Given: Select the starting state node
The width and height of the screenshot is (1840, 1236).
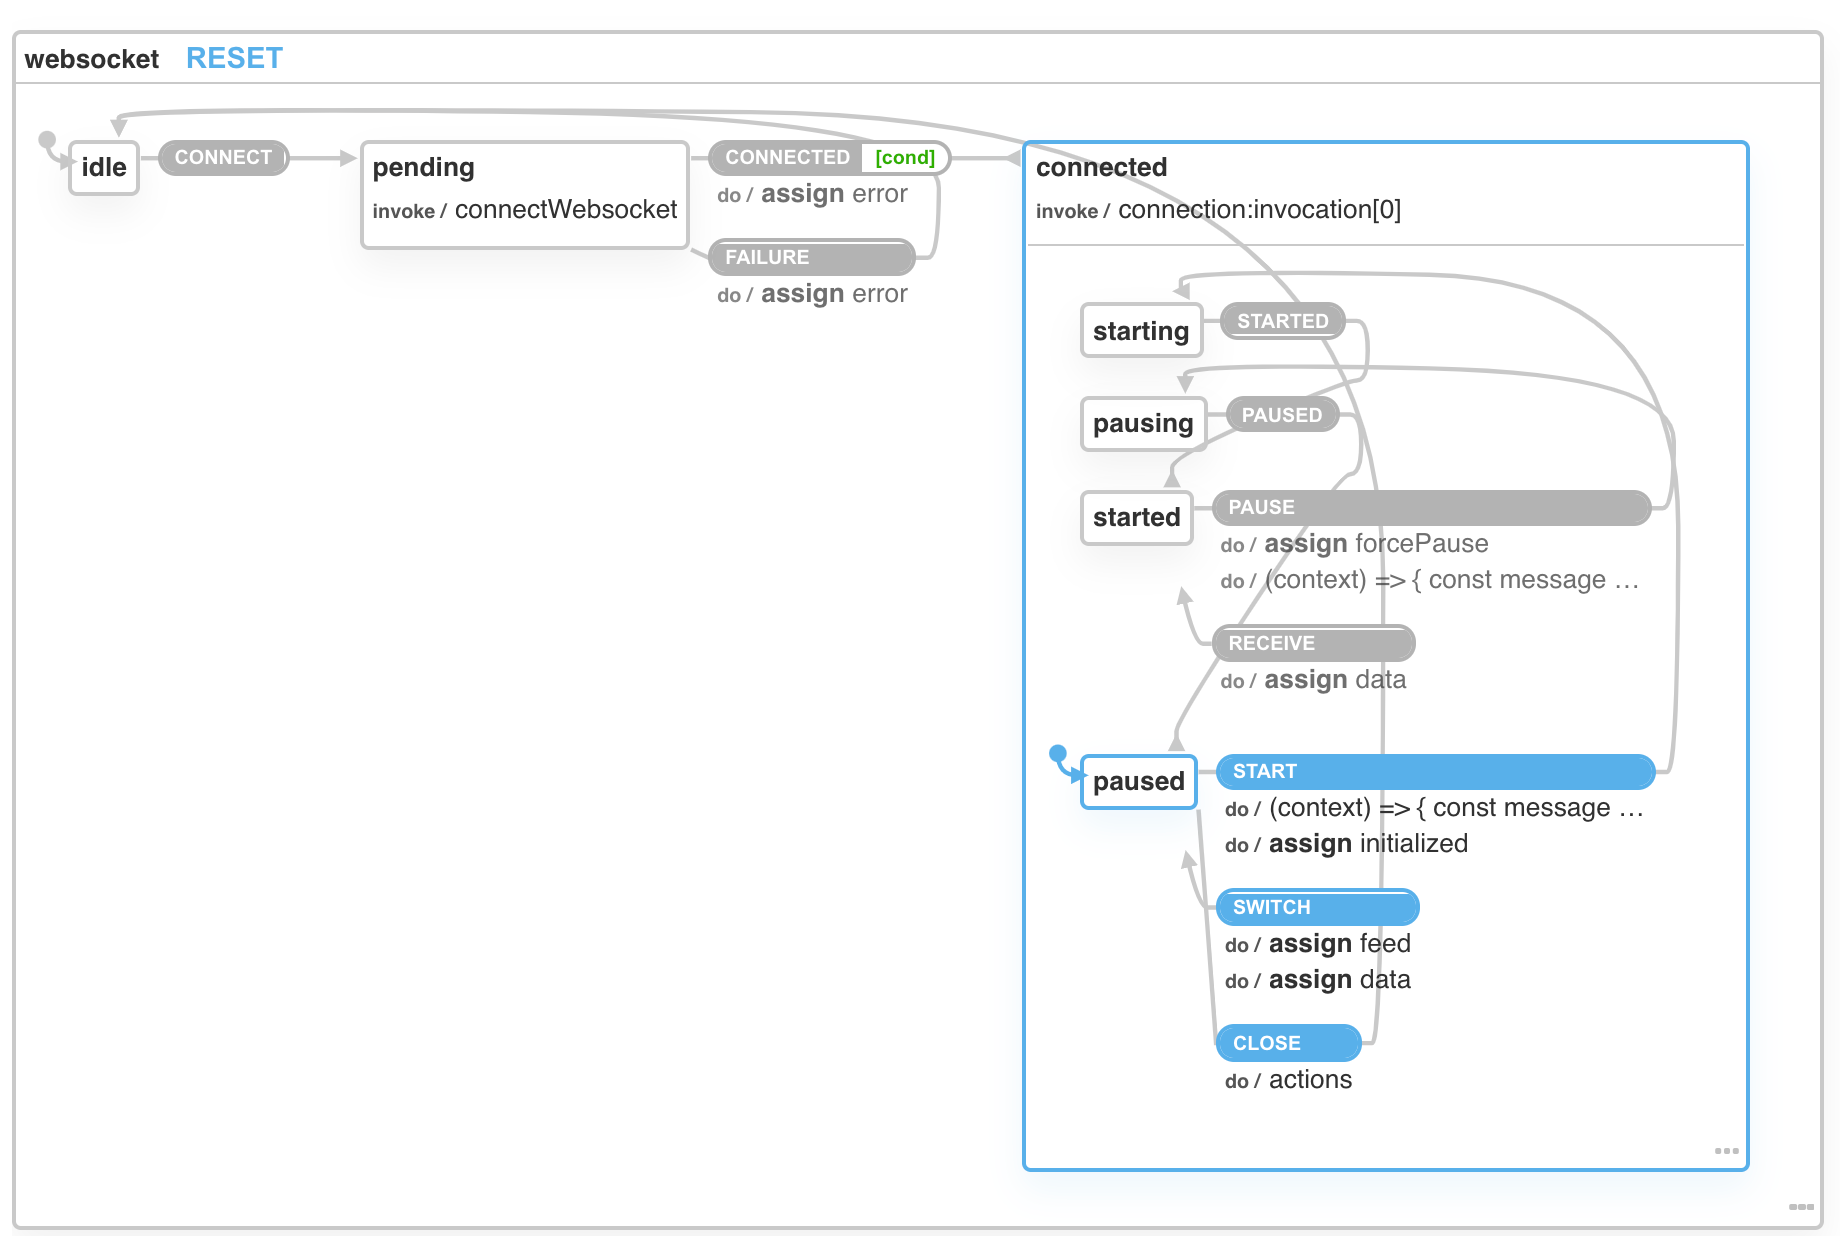Looking at the screenshot, I should 1140,331.
